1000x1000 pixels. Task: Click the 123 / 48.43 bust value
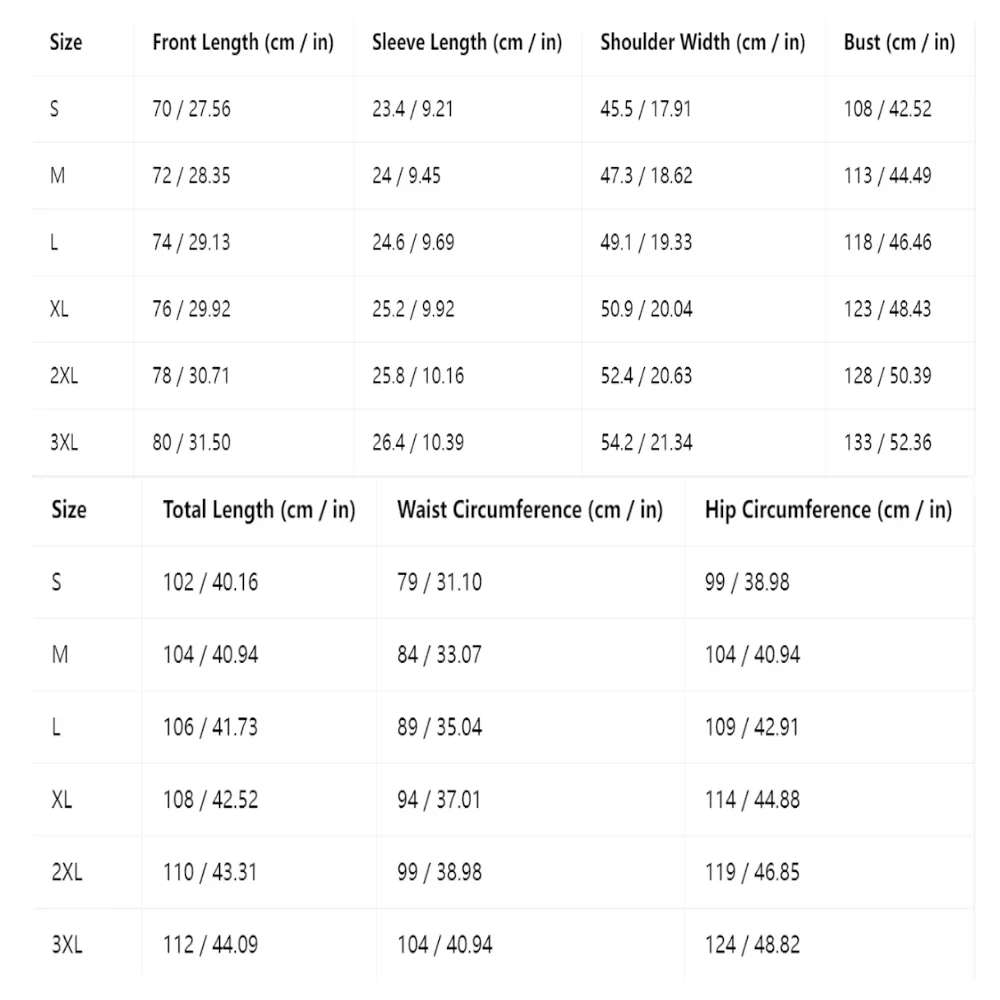pyautogui.click(x=887, y=309)
